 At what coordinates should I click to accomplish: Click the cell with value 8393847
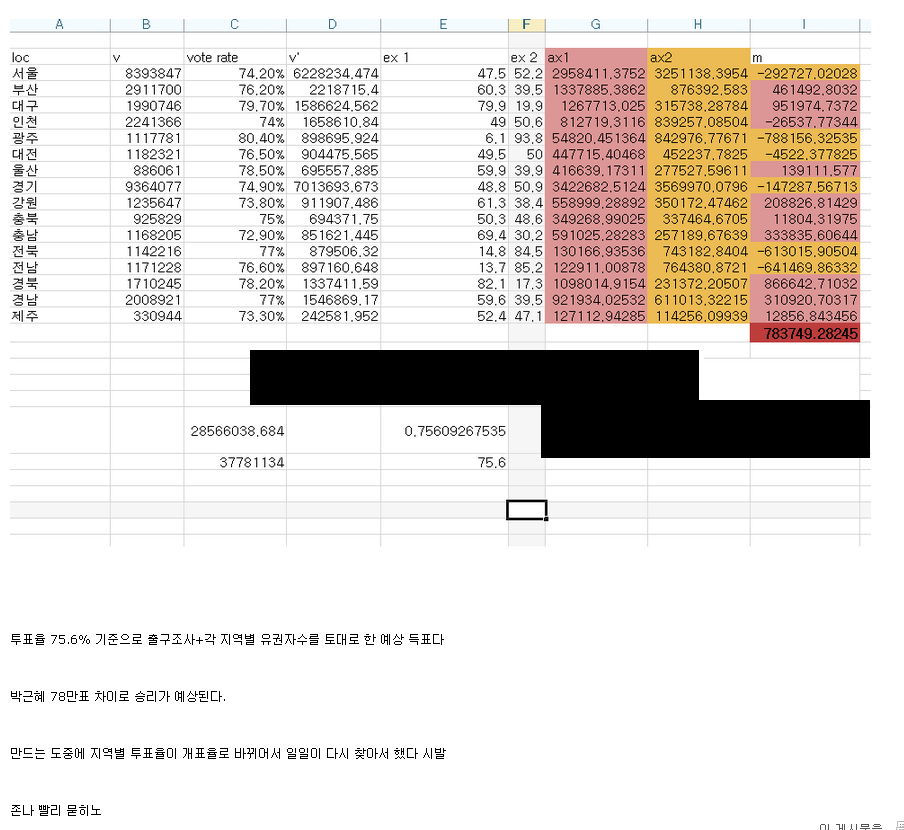[147, 73]
